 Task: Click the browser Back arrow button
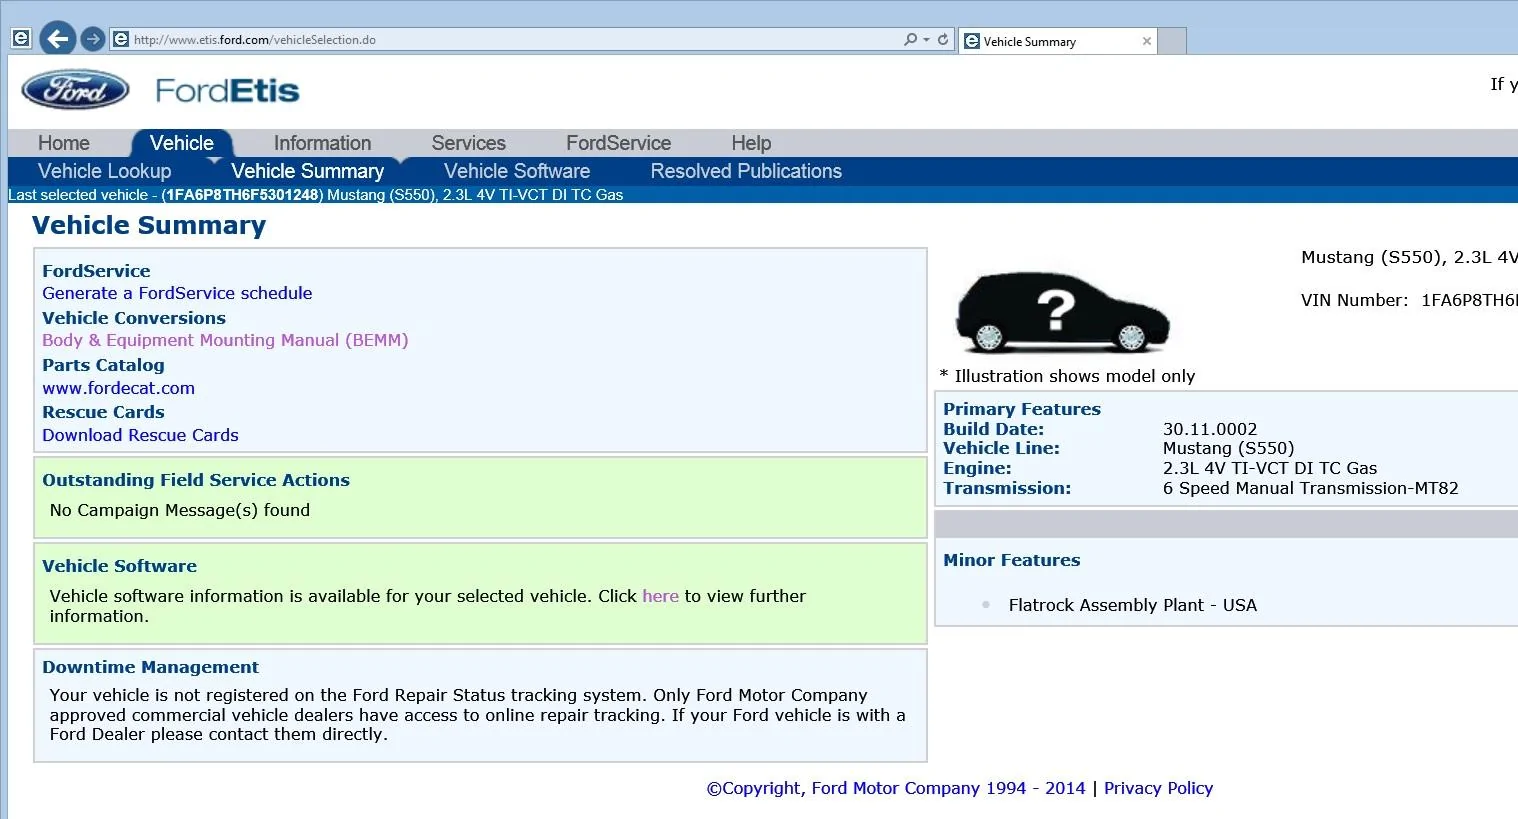tap(58, 39)
